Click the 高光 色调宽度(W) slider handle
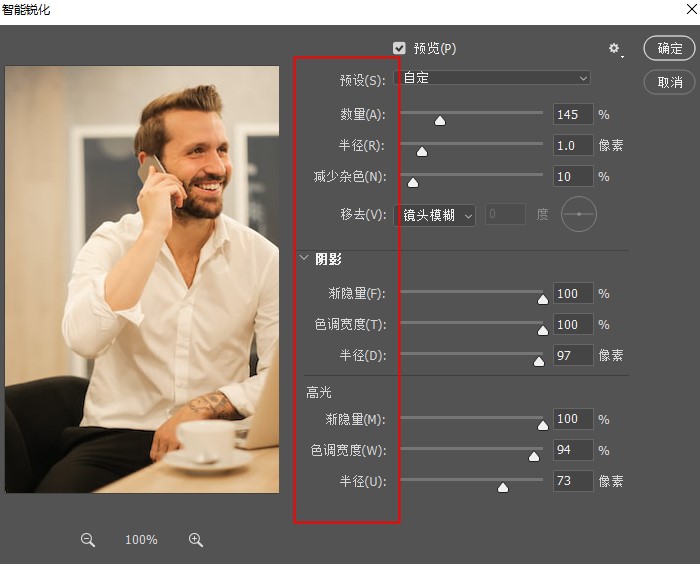This screenshot has height=564, width=700. click(534, 456)
